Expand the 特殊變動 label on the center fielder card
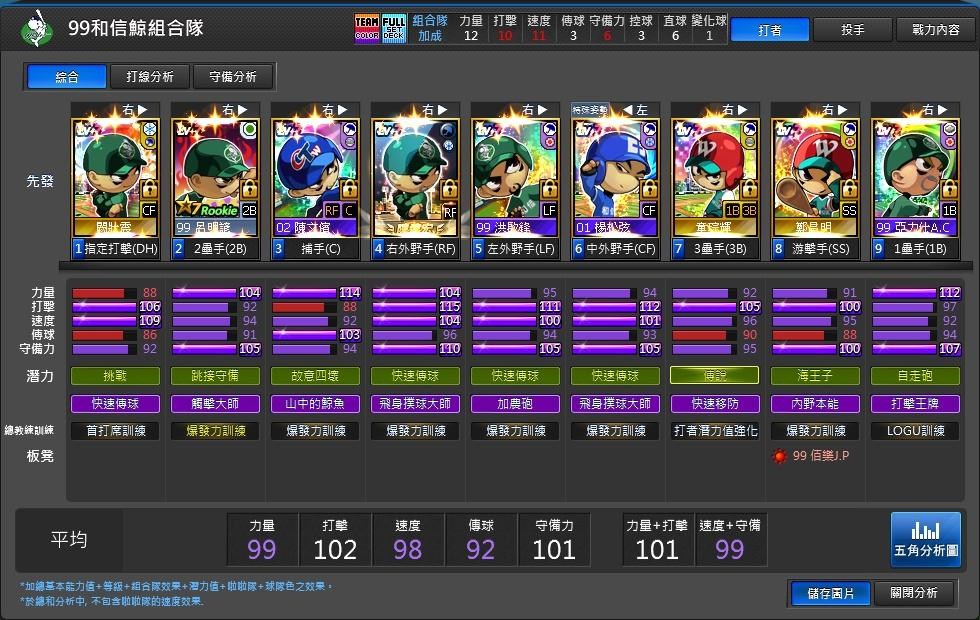The width and height of the screenshot is (980, 620). (592, 110)
